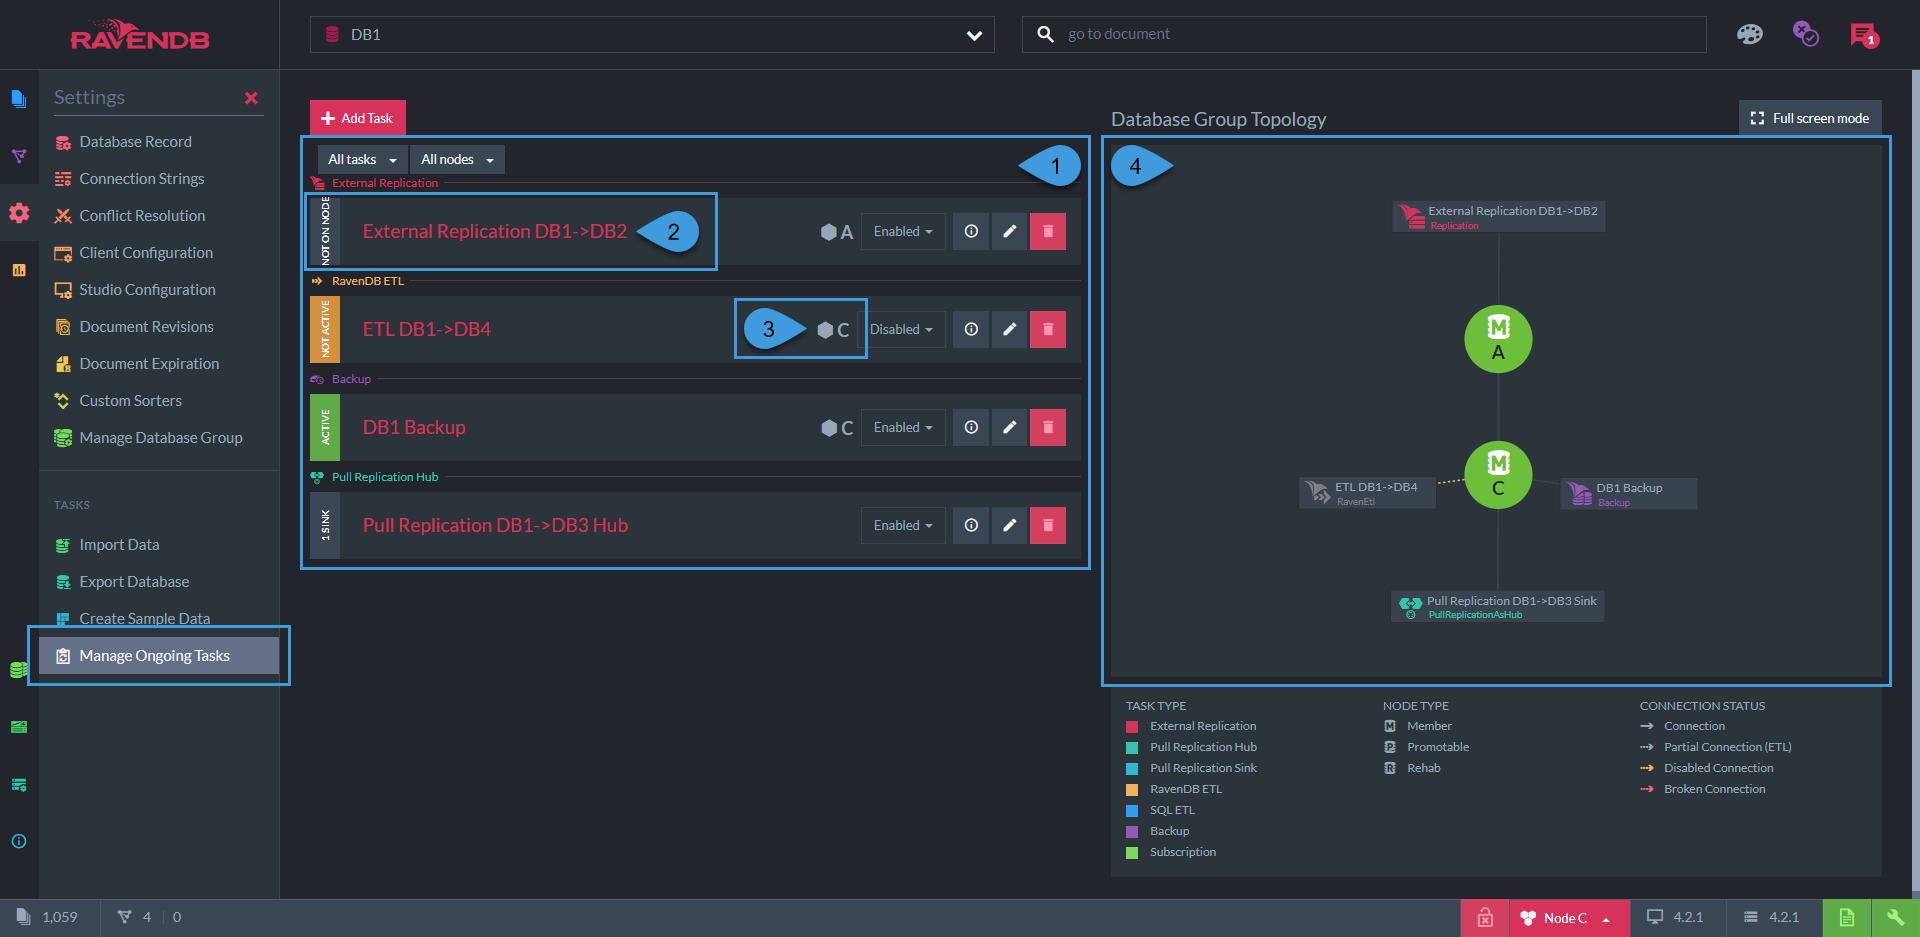The image size is (1920, 937).
Task: Switch topology to Full screen mode
Action: [x=1810, y=118]
